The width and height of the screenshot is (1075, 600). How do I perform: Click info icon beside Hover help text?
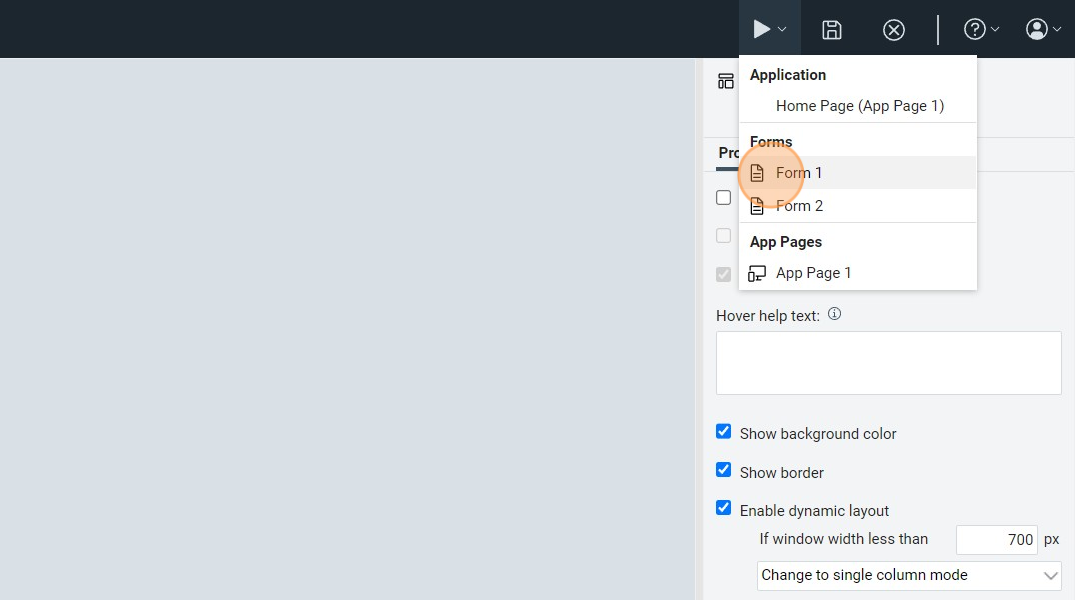pos(834,314)
